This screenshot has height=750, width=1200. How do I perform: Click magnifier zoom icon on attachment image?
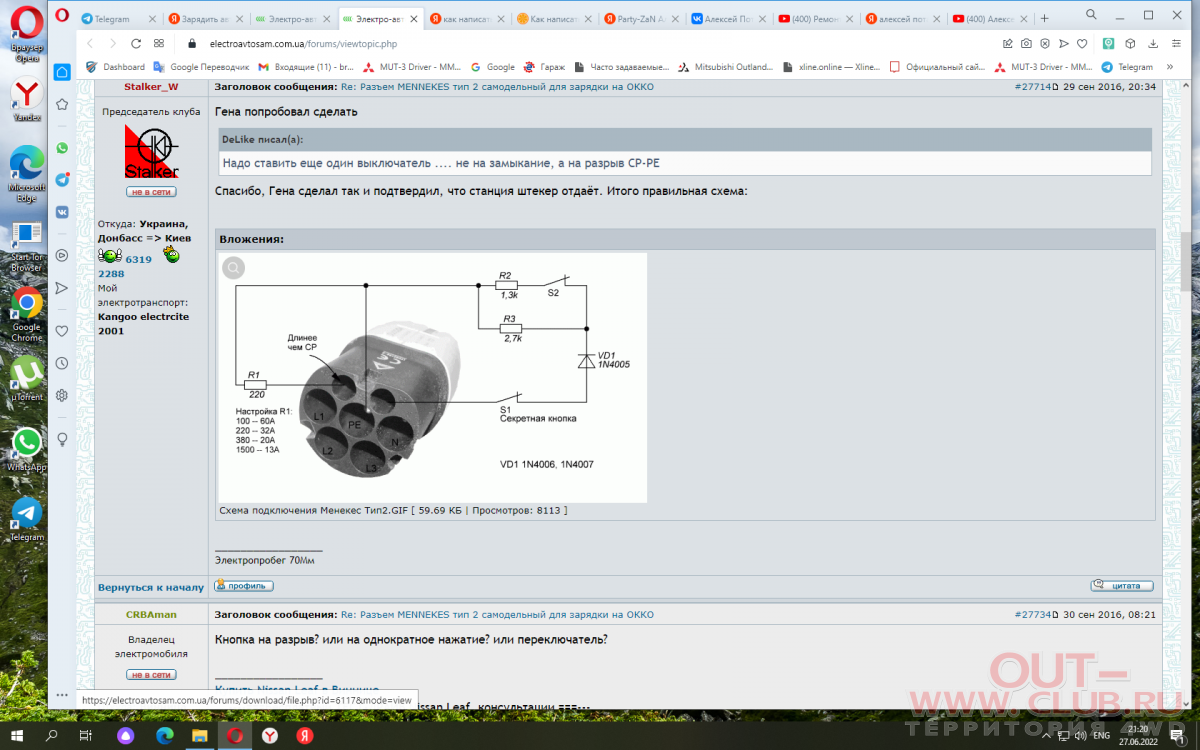(233, 267)
